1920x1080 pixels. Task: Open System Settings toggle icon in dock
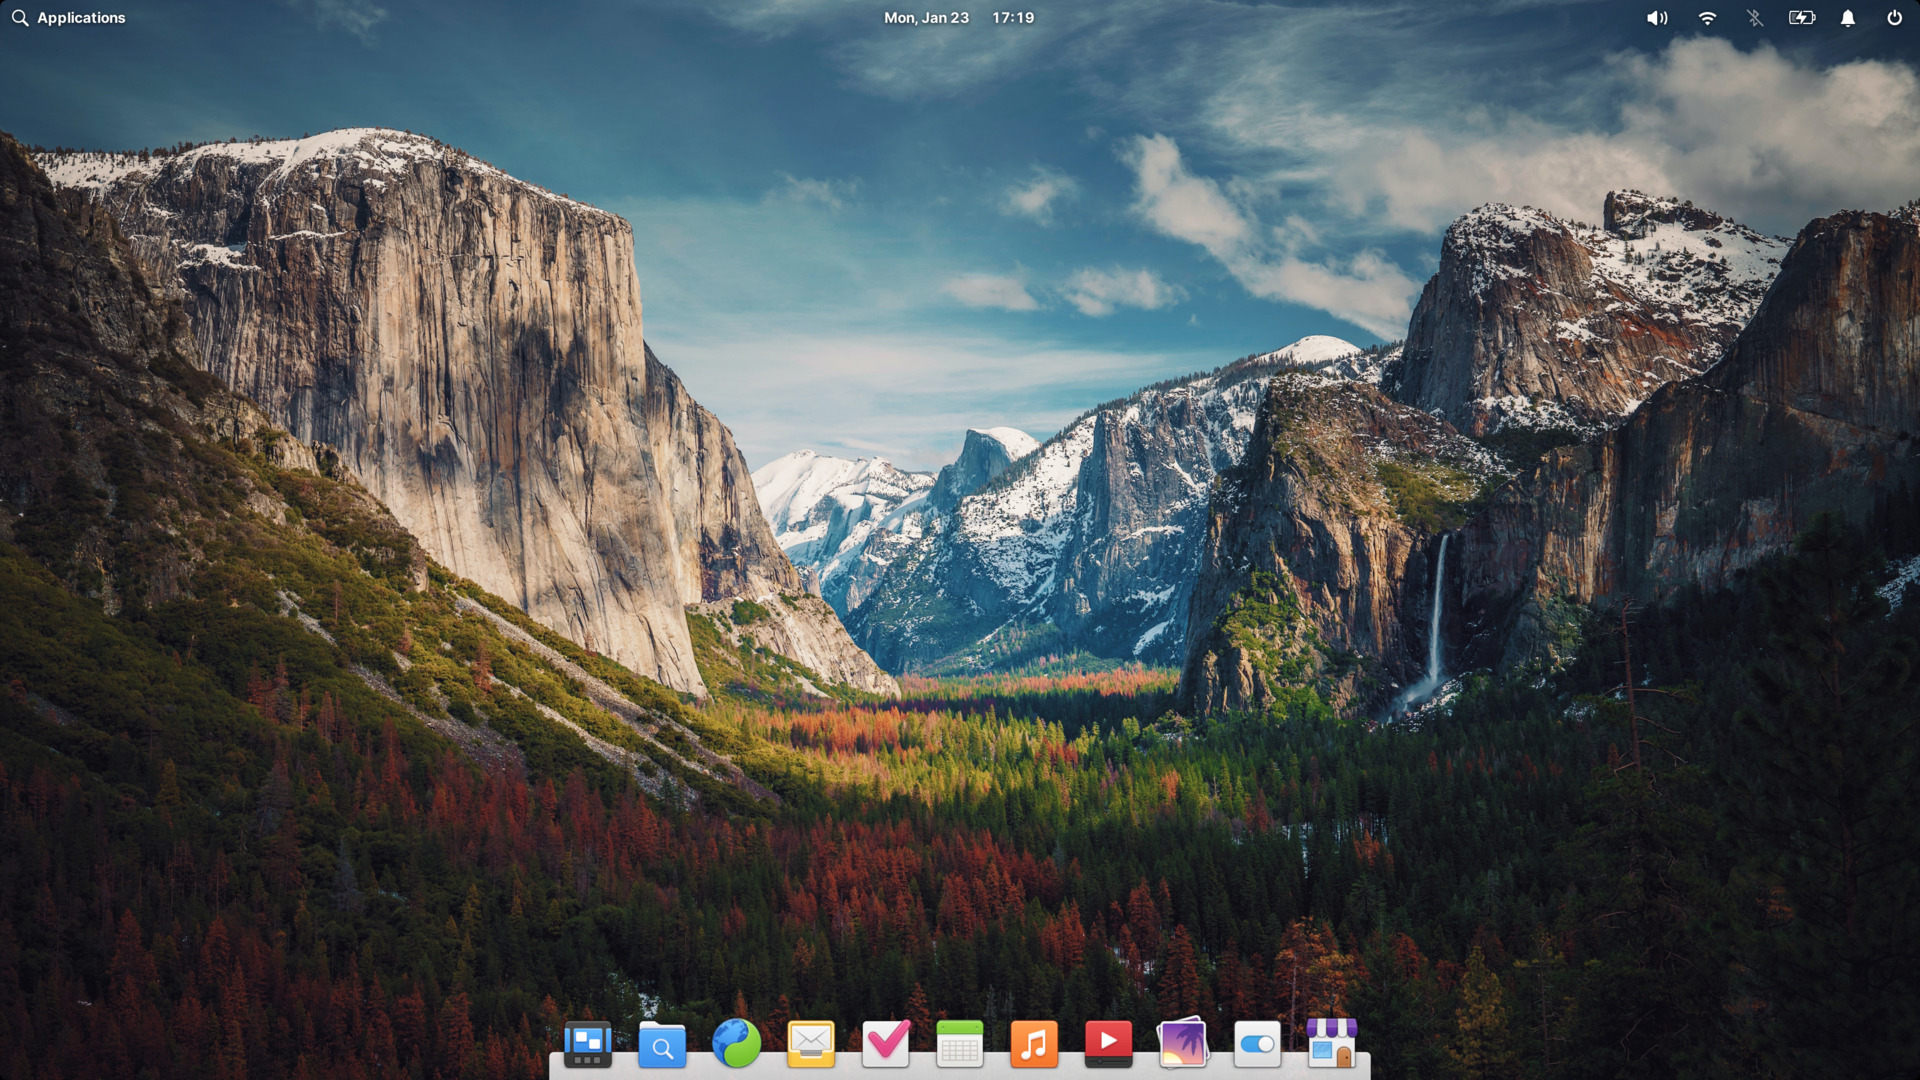tap(1257, 1044)
